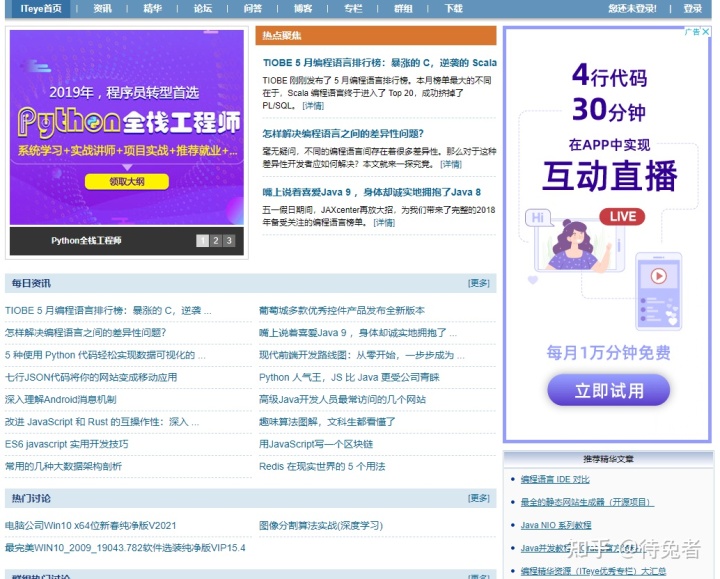
Task: Expand 每日资讯 with the [更多] link
Action: coord(479,283)
